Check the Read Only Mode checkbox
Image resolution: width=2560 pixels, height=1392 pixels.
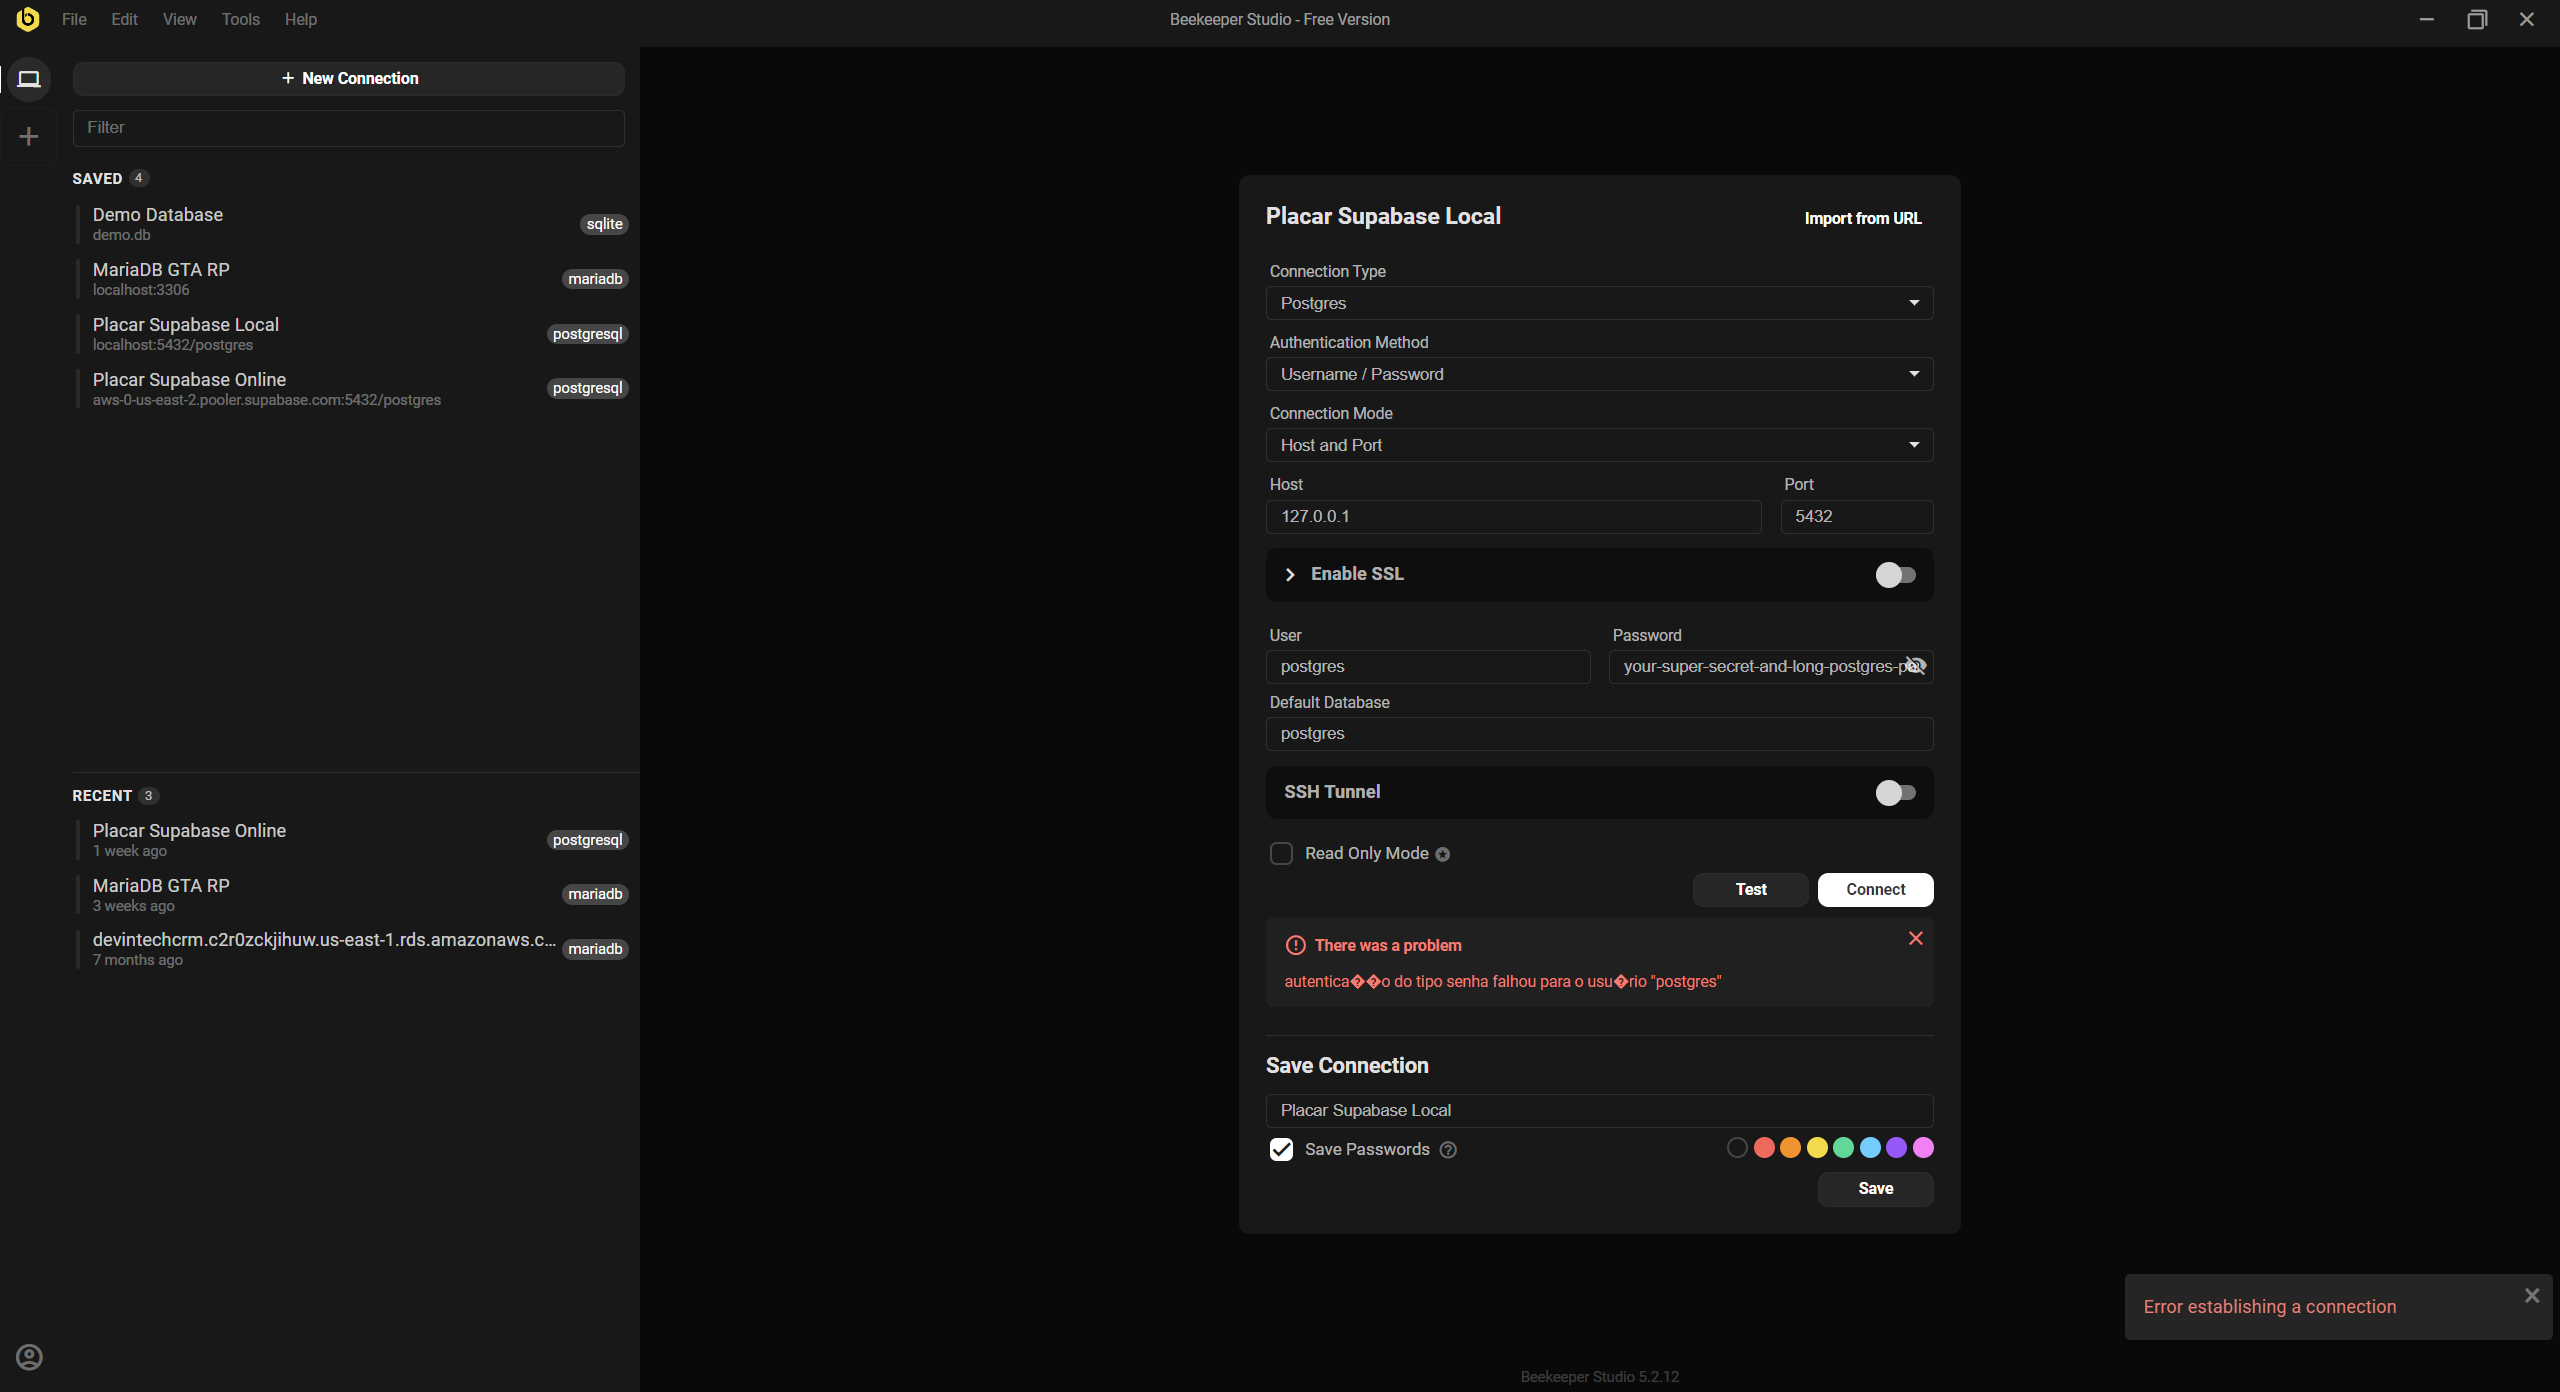coord(1281,853)
